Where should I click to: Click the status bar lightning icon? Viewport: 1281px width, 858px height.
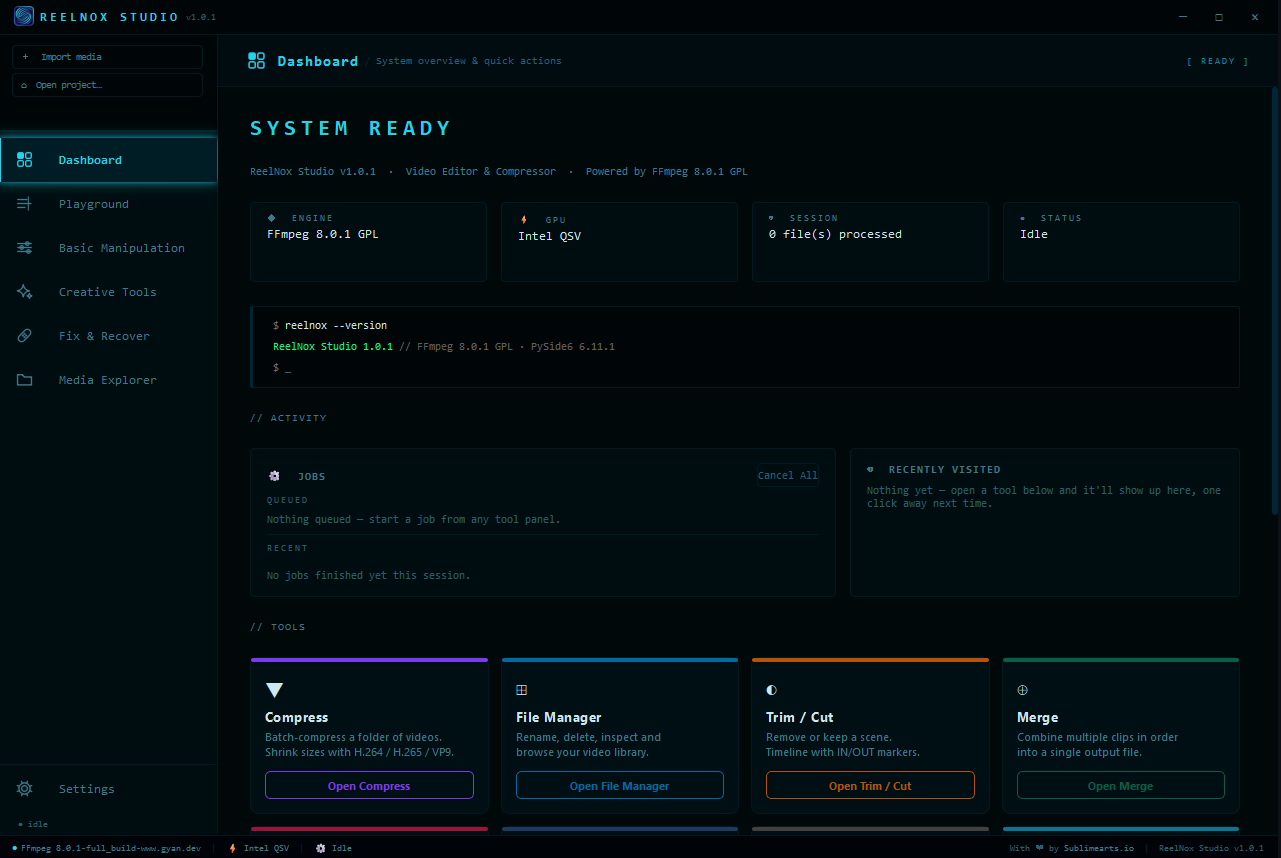click(x=233, y=848)
